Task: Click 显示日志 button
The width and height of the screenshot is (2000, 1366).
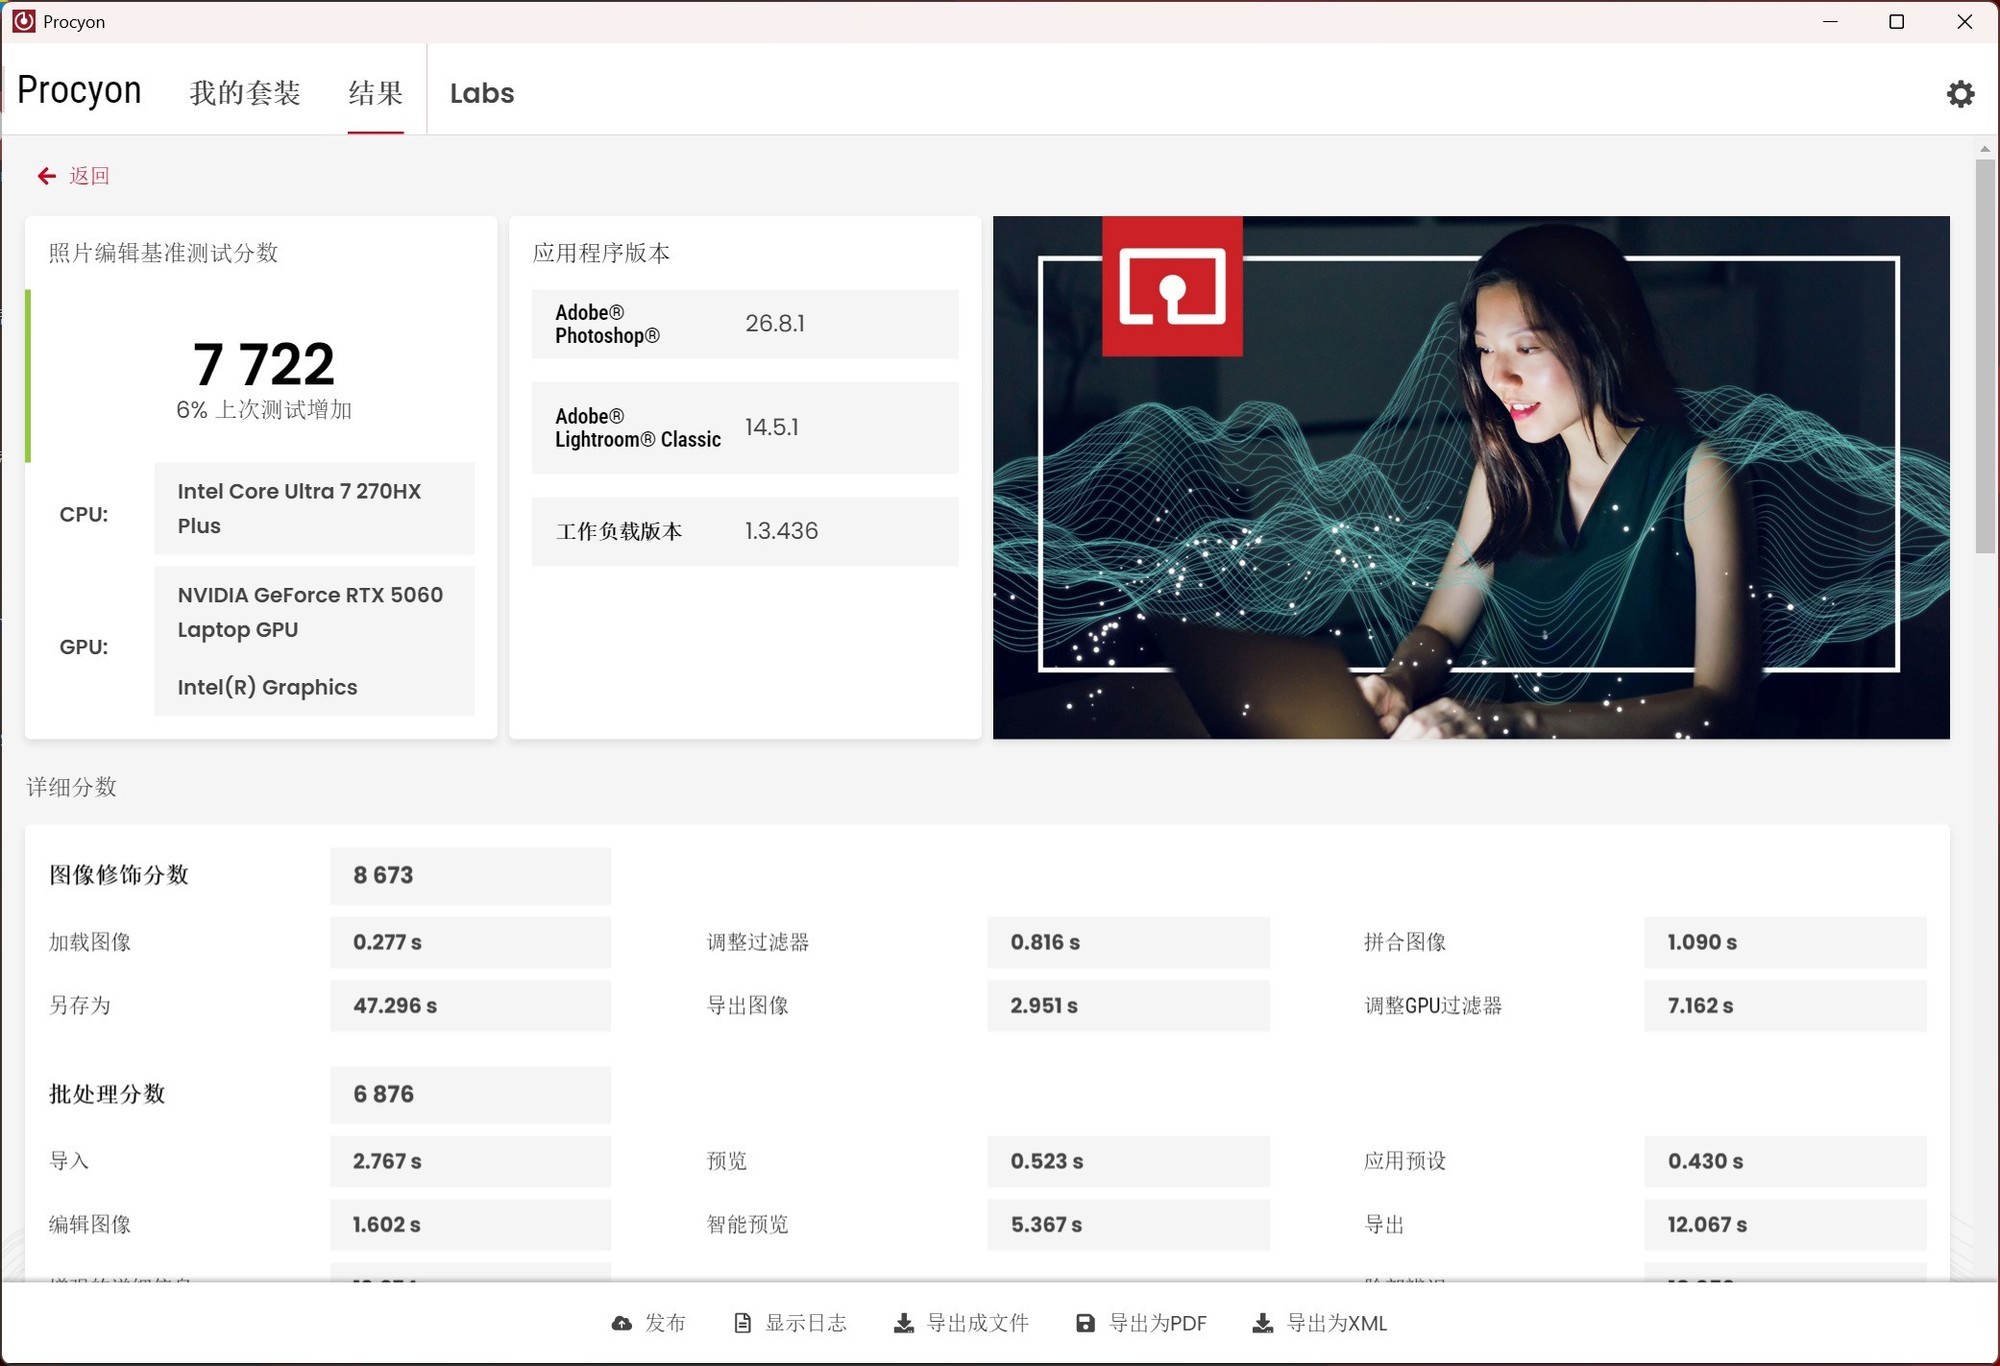Action: point(806,1323)
